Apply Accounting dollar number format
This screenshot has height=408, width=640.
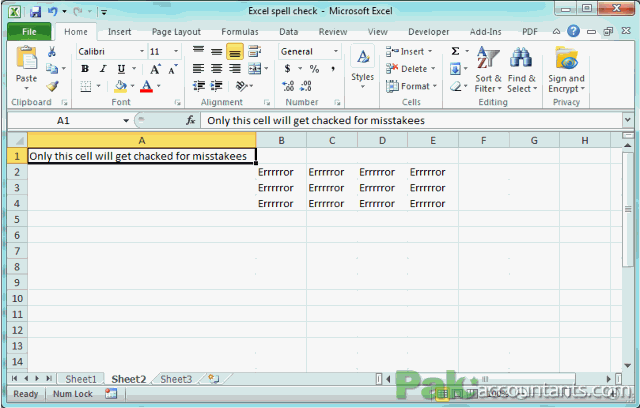click(x=287, y=69)
